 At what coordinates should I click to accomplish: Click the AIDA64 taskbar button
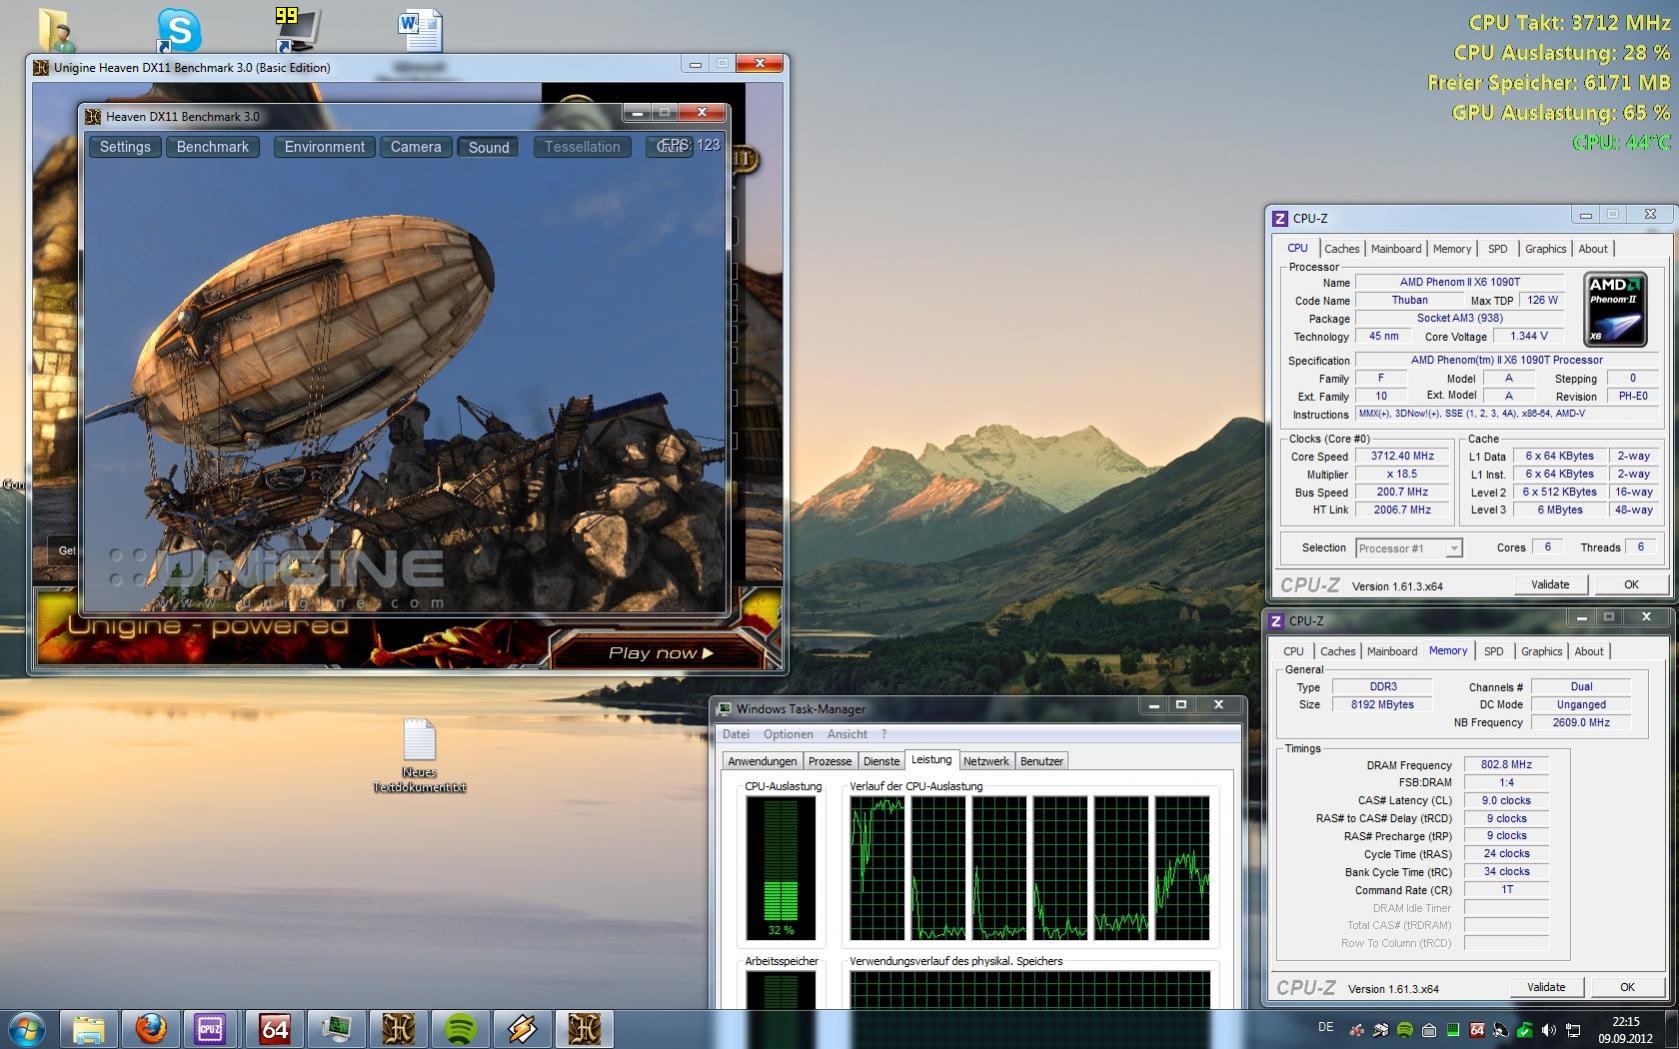[x=274, y=1029]
